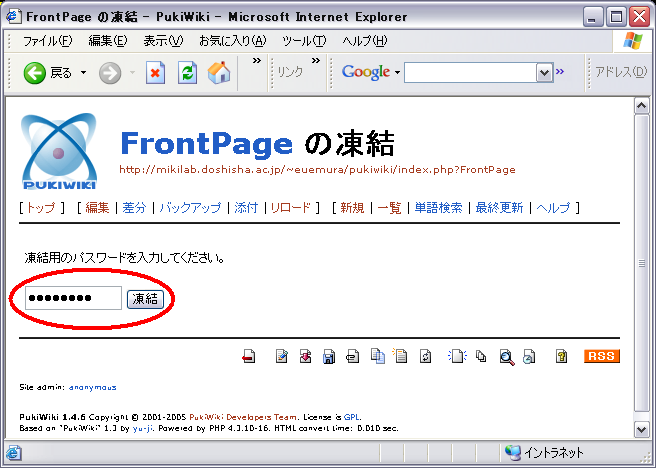Click the Recent changes clock icon
The image size is (656, 468).
pos(529,357)
